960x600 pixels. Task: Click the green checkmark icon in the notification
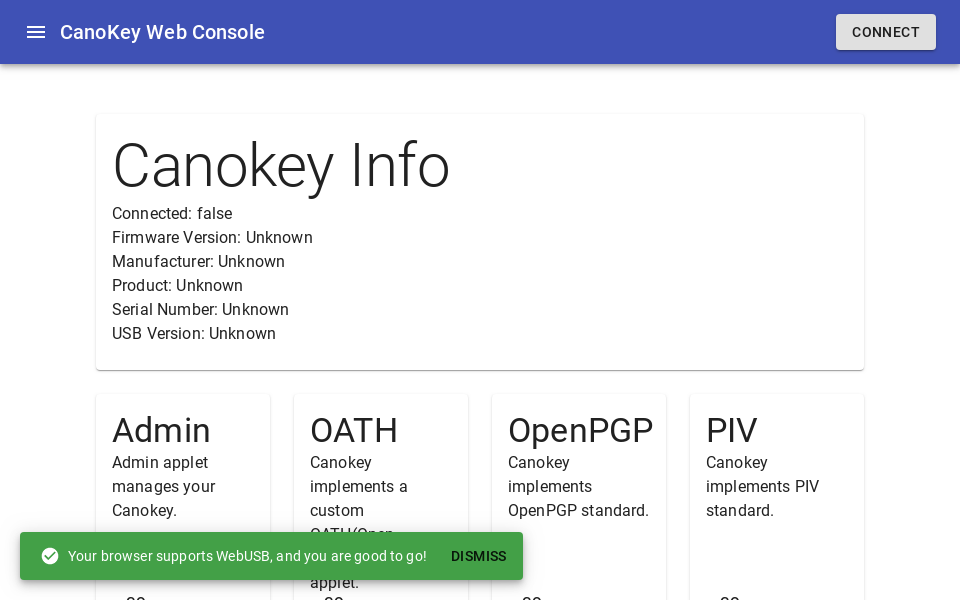pos(50,556)
